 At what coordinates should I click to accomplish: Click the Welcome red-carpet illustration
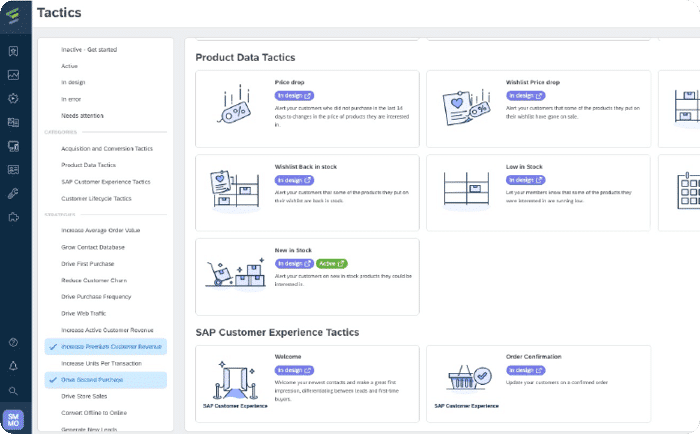pos(235,380)
